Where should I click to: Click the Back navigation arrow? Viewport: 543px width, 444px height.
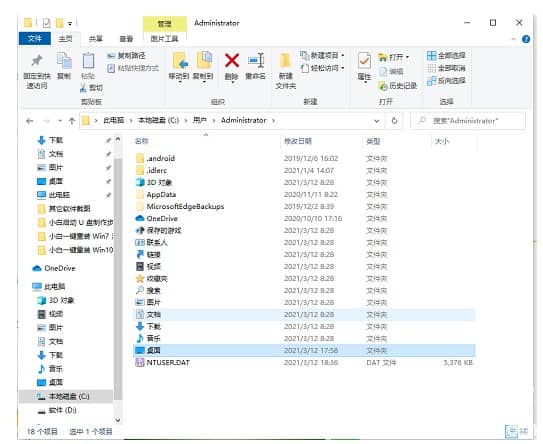29,121
